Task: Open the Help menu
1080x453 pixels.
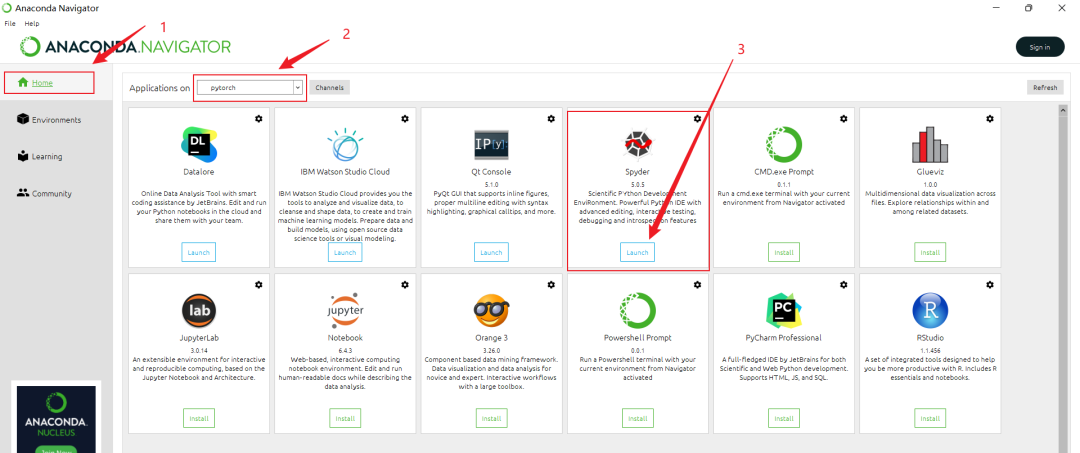Action: coord(32,23)
